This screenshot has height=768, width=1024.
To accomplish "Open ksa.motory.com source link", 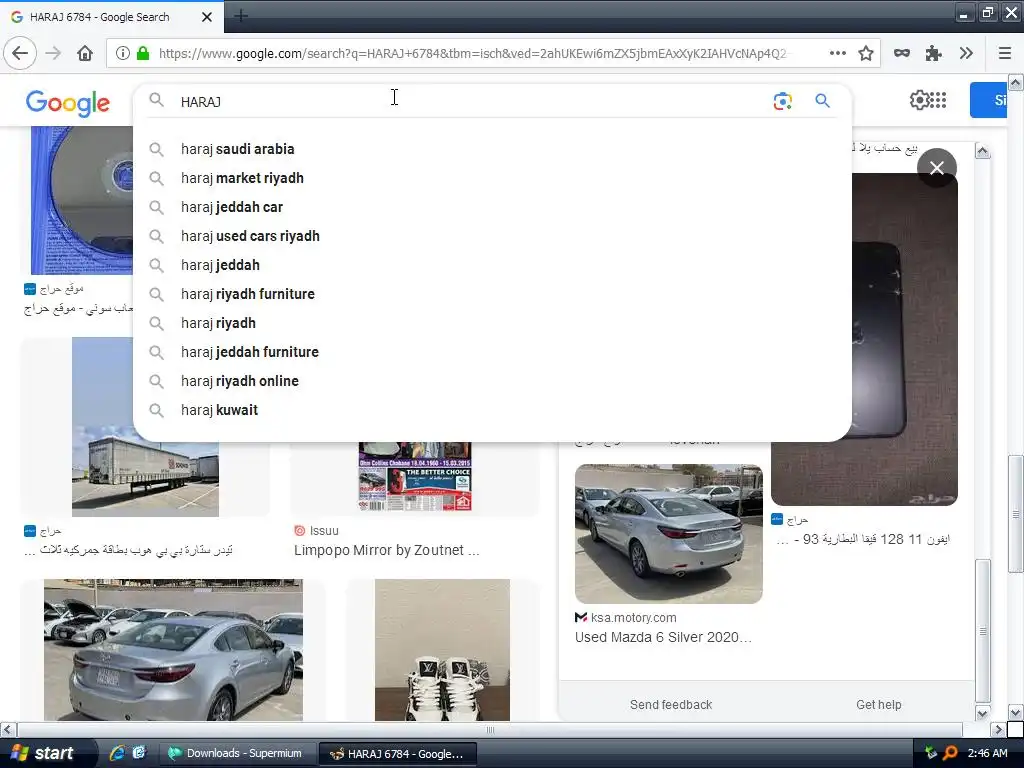I will (x=626, y=617).
